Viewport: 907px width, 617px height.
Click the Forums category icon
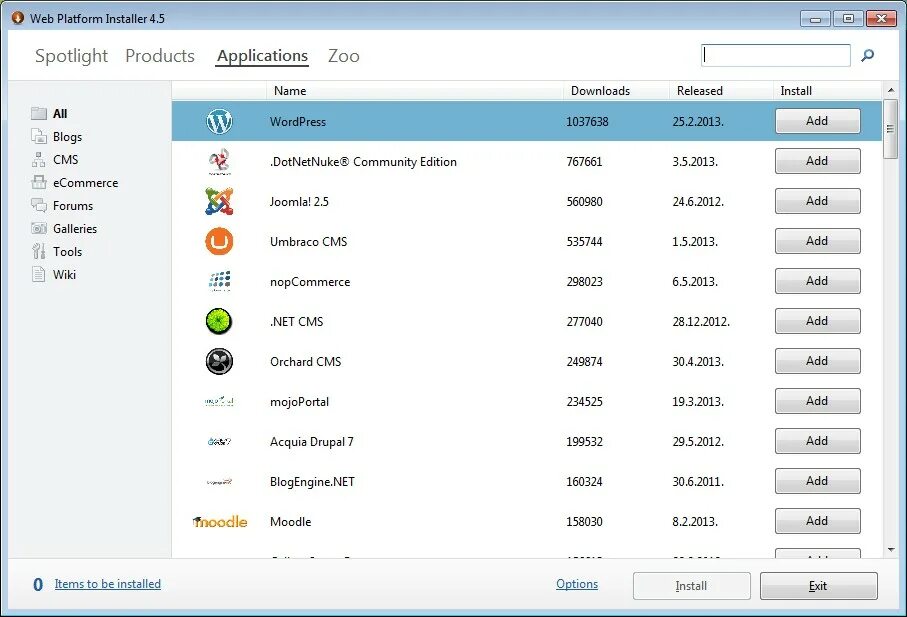pyautogui.click(x=39, y=205)
